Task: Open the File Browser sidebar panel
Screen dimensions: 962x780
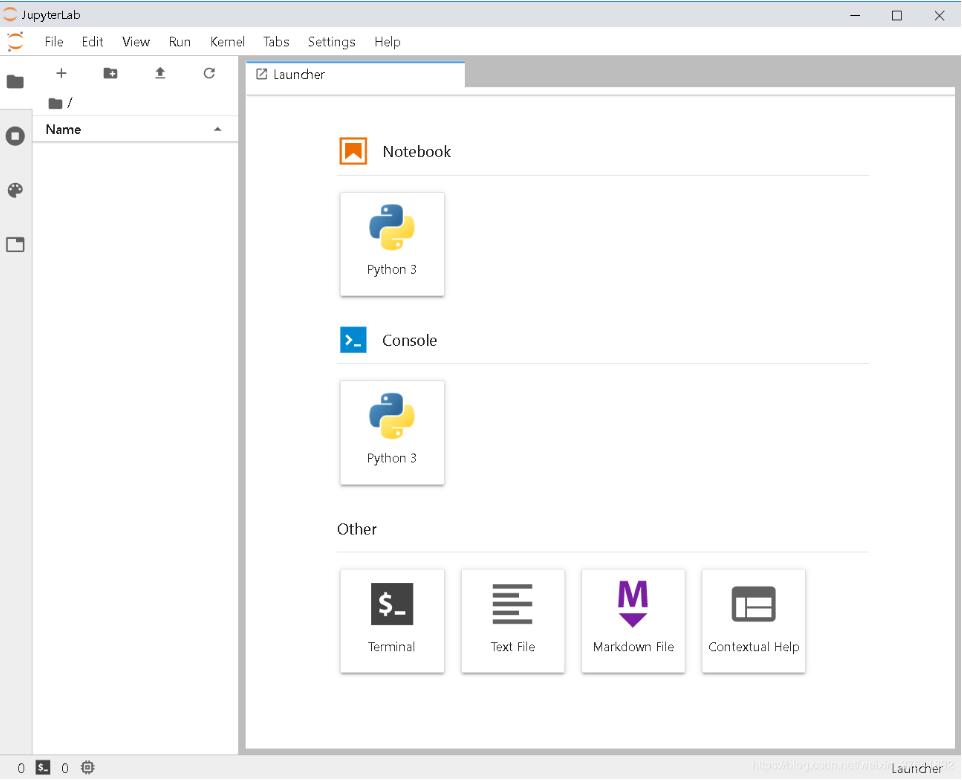Action: coord(15,82)
